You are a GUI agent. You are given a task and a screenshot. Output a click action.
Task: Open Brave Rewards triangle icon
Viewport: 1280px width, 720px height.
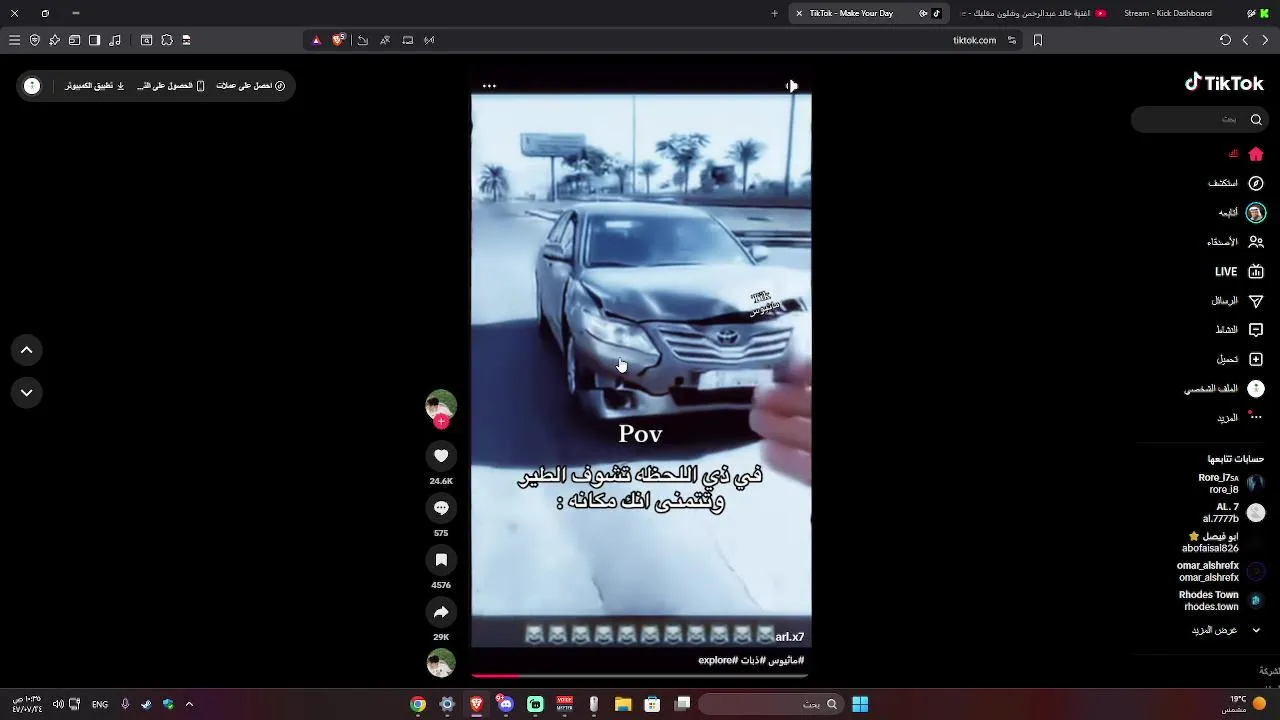[316, 40]
